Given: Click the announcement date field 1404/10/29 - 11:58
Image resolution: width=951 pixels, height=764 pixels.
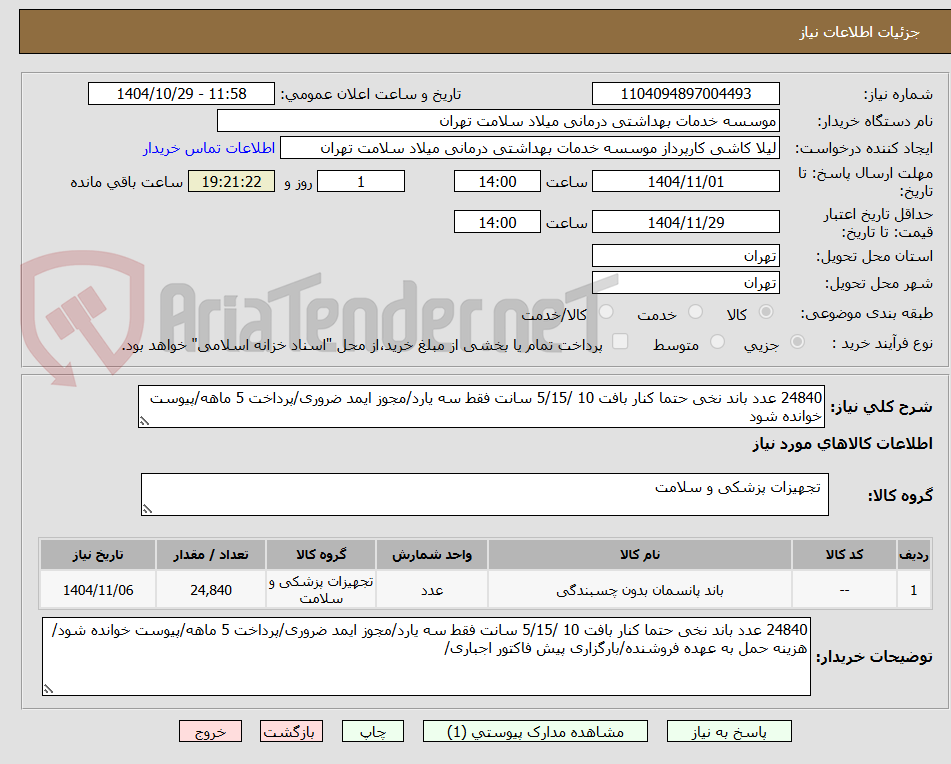Looking at the screenshot, I should click(181, 94).
